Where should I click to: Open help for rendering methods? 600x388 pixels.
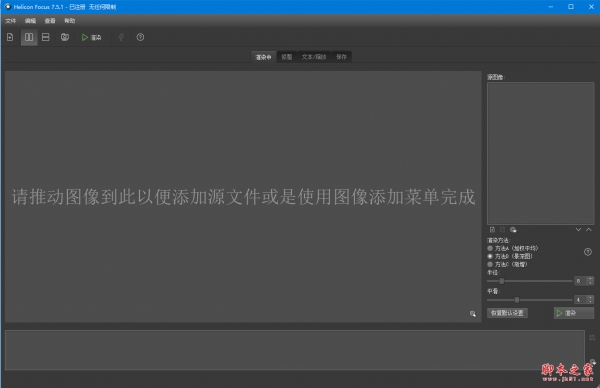pos(588,252)
